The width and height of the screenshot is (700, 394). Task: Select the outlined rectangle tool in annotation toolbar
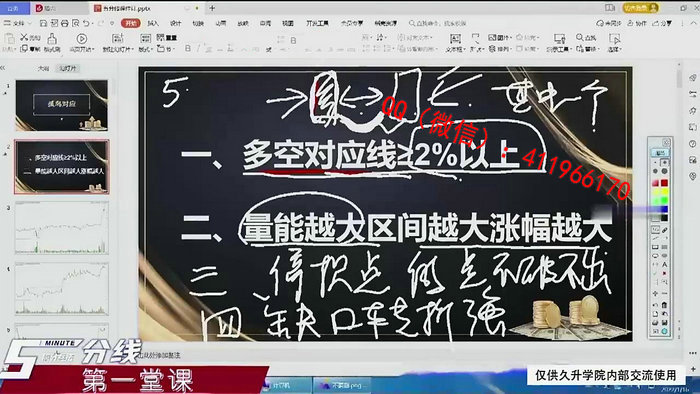click(x=655, y=247)
